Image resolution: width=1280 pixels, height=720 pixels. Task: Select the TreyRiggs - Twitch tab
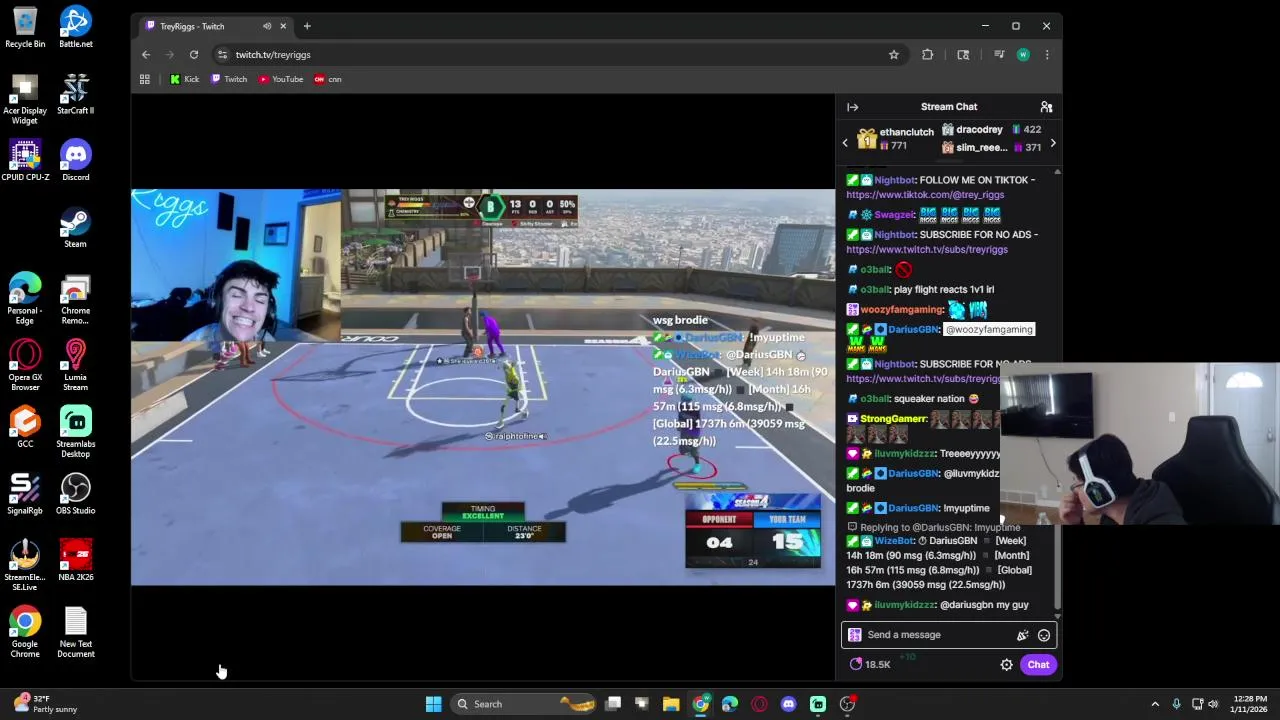tap(215, 26)
